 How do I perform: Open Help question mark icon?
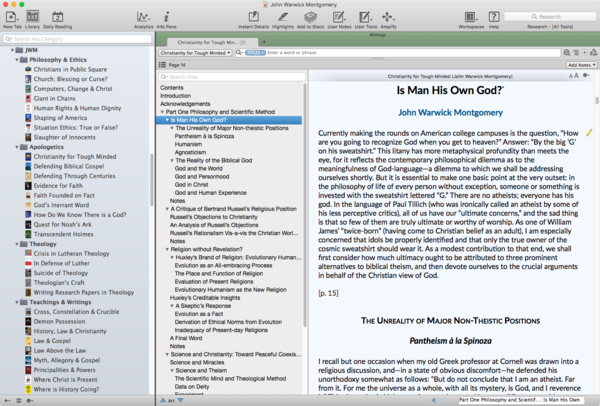[x=494, y=17]
